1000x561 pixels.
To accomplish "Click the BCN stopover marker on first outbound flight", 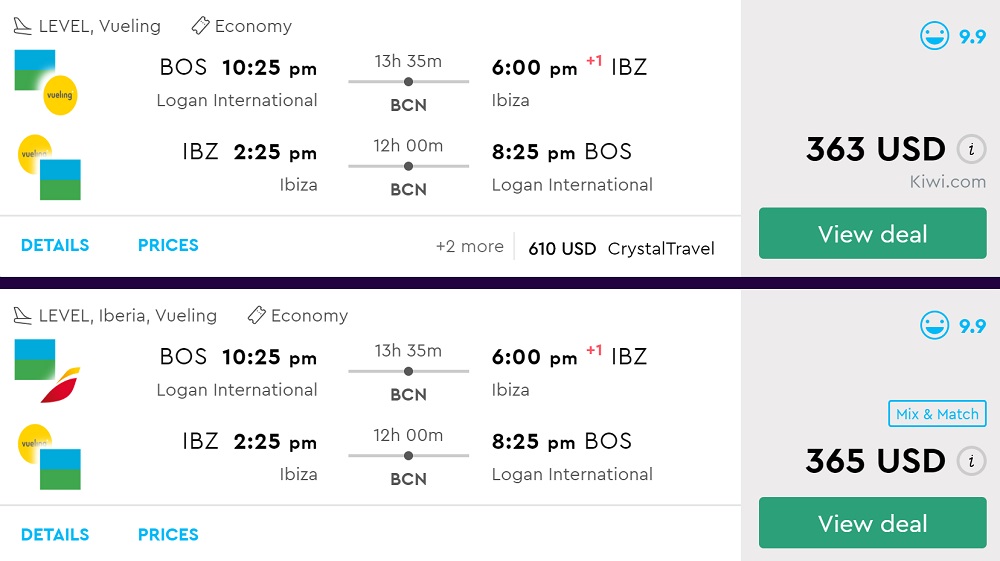I will 408,82.
